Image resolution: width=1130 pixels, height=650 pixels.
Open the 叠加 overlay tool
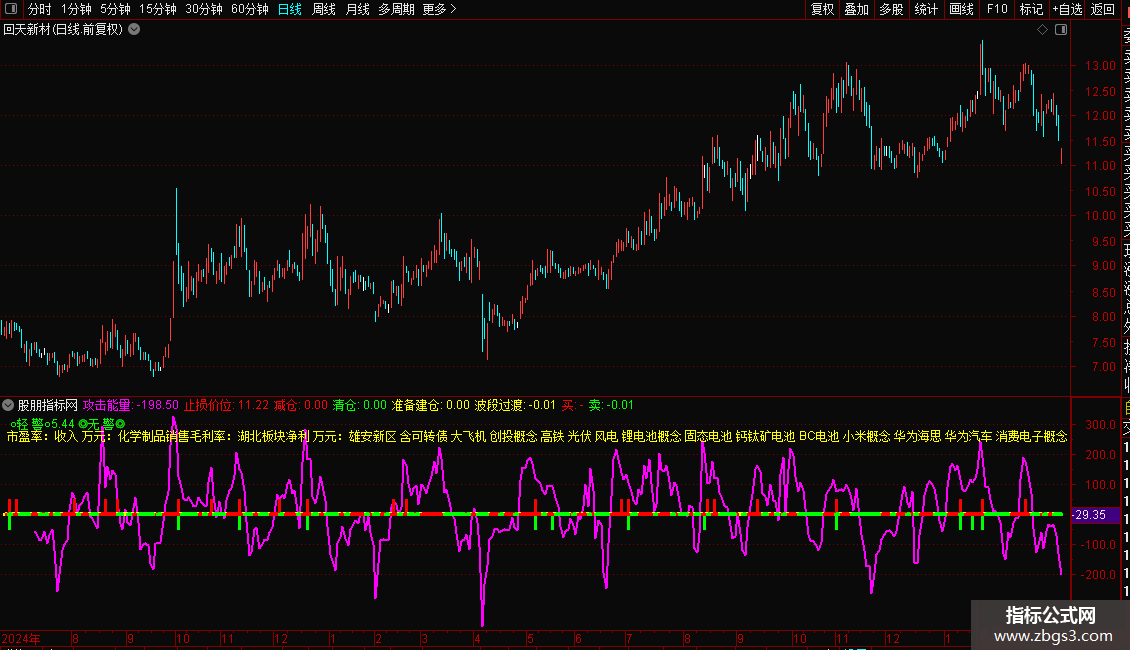pyautogui.click(x=856, y=9)
